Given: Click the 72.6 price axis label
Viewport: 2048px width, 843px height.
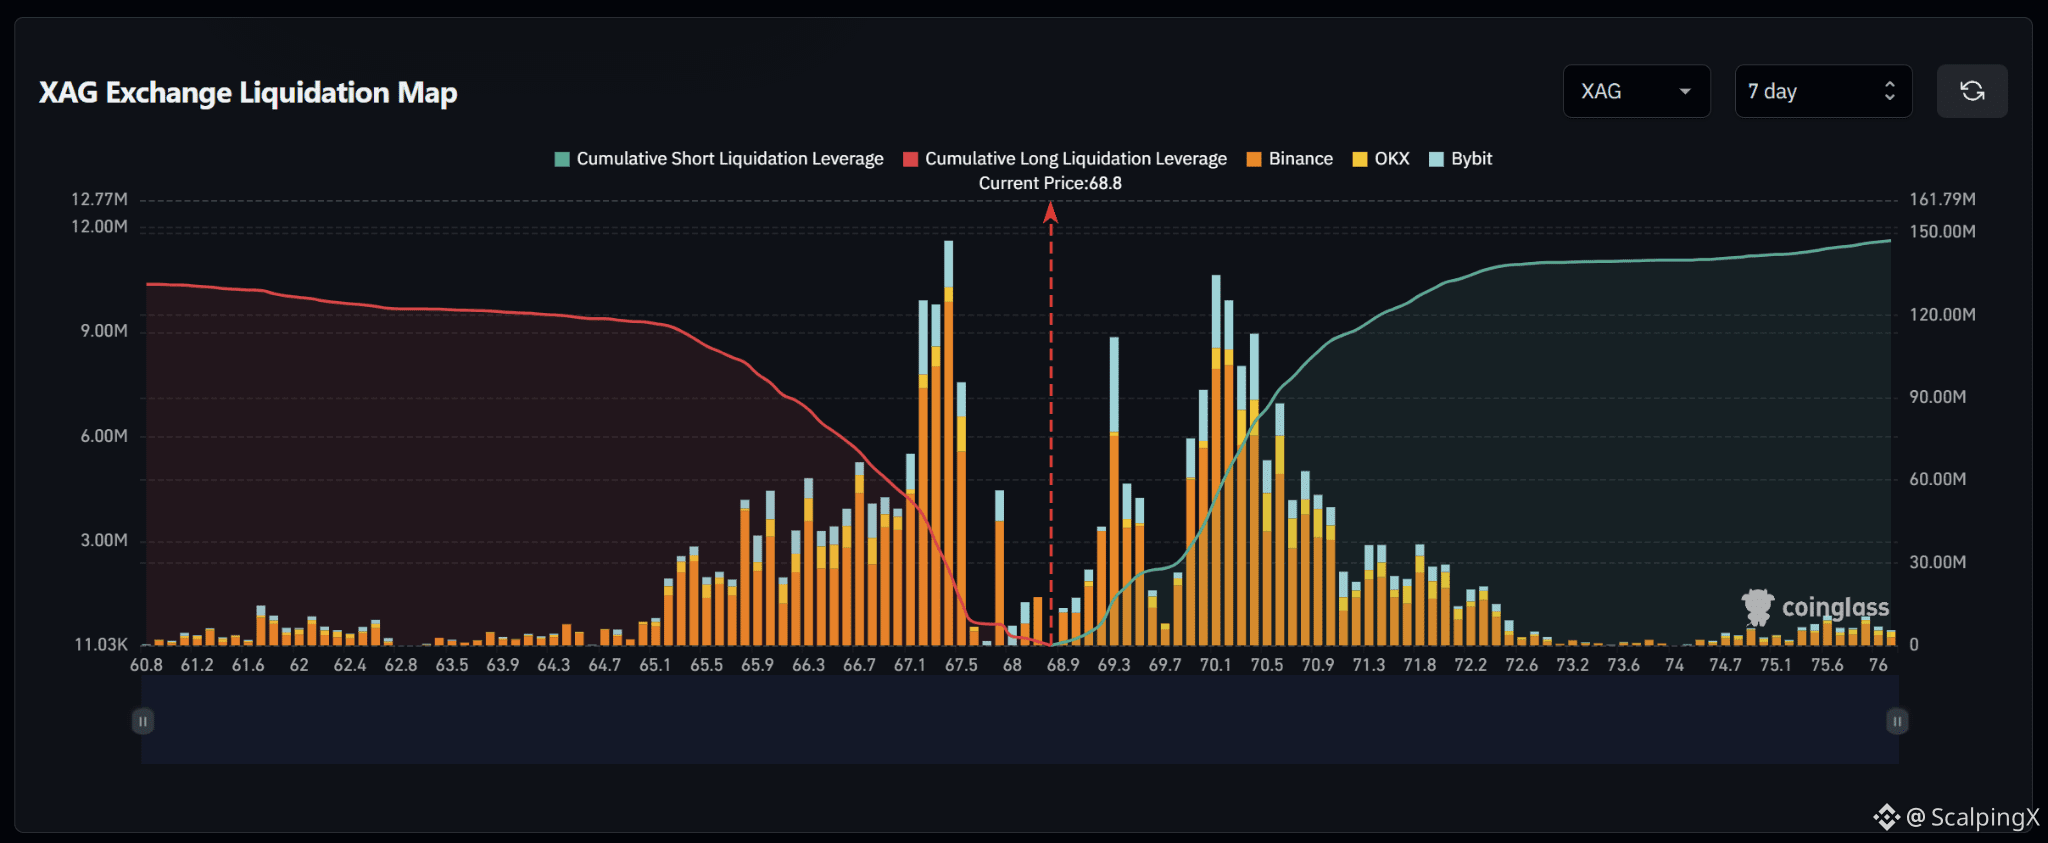Looking at the screenshot, I should [1522, 665].
